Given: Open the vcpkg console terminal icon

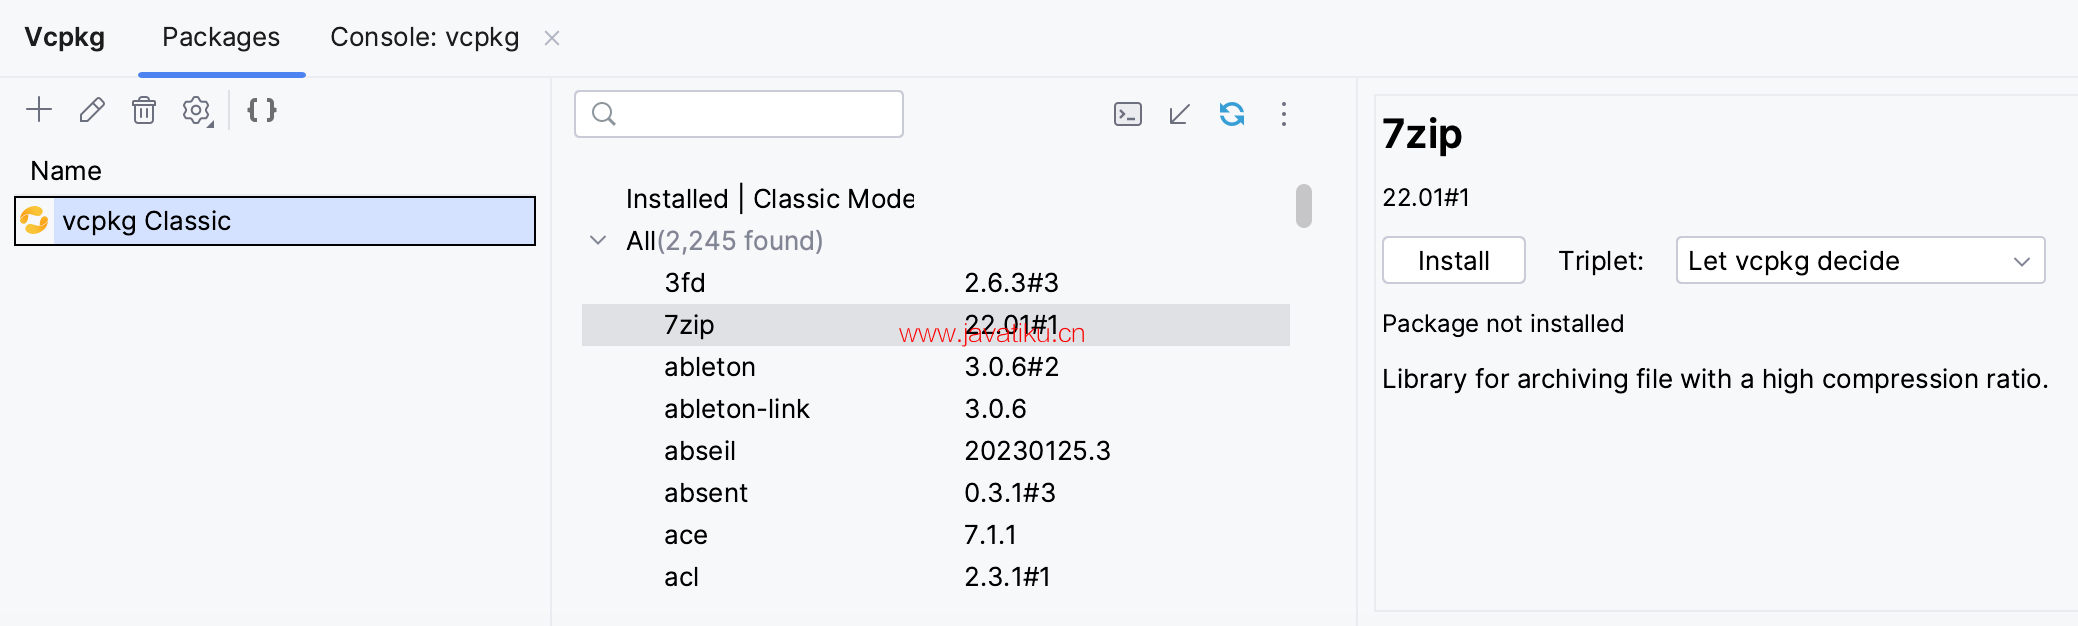Looking at the screenshot, I should pyautogui.click(x=1128, y=114).
